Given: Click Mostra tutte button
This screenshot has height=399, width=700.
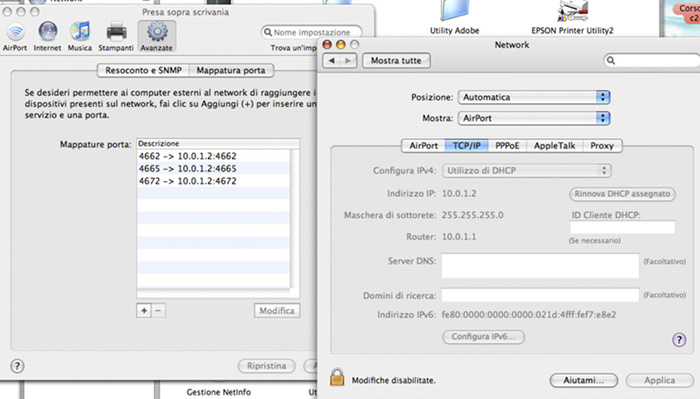Looking at the screenshot, I should point(396,60).
